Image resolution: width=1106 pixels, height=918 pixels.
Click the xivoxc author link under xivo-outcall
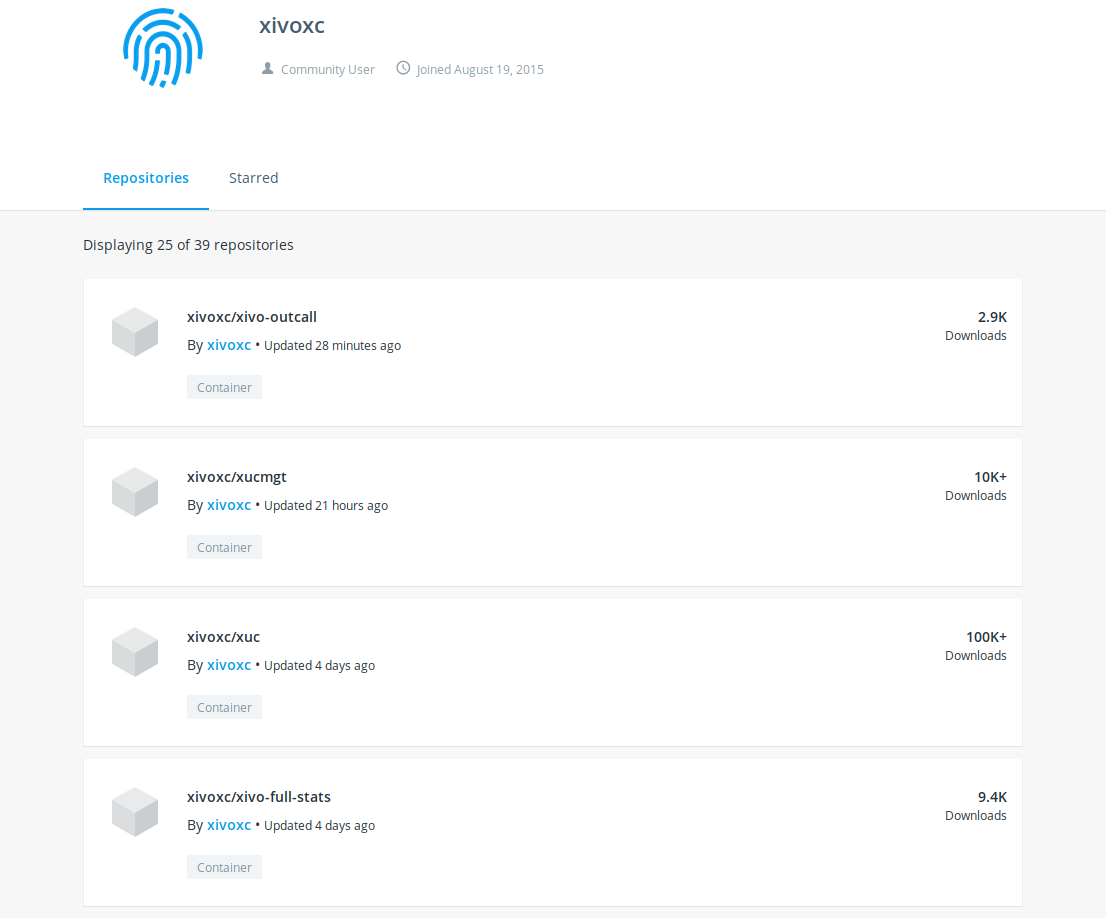(x=229, y=345)
